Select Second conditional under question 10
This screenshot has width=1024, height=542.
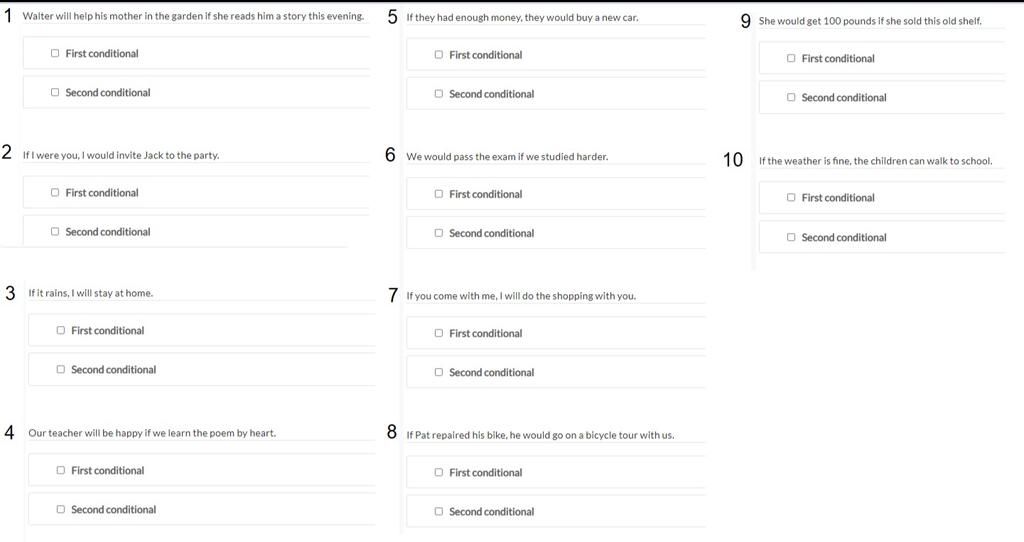pos(791,237)
